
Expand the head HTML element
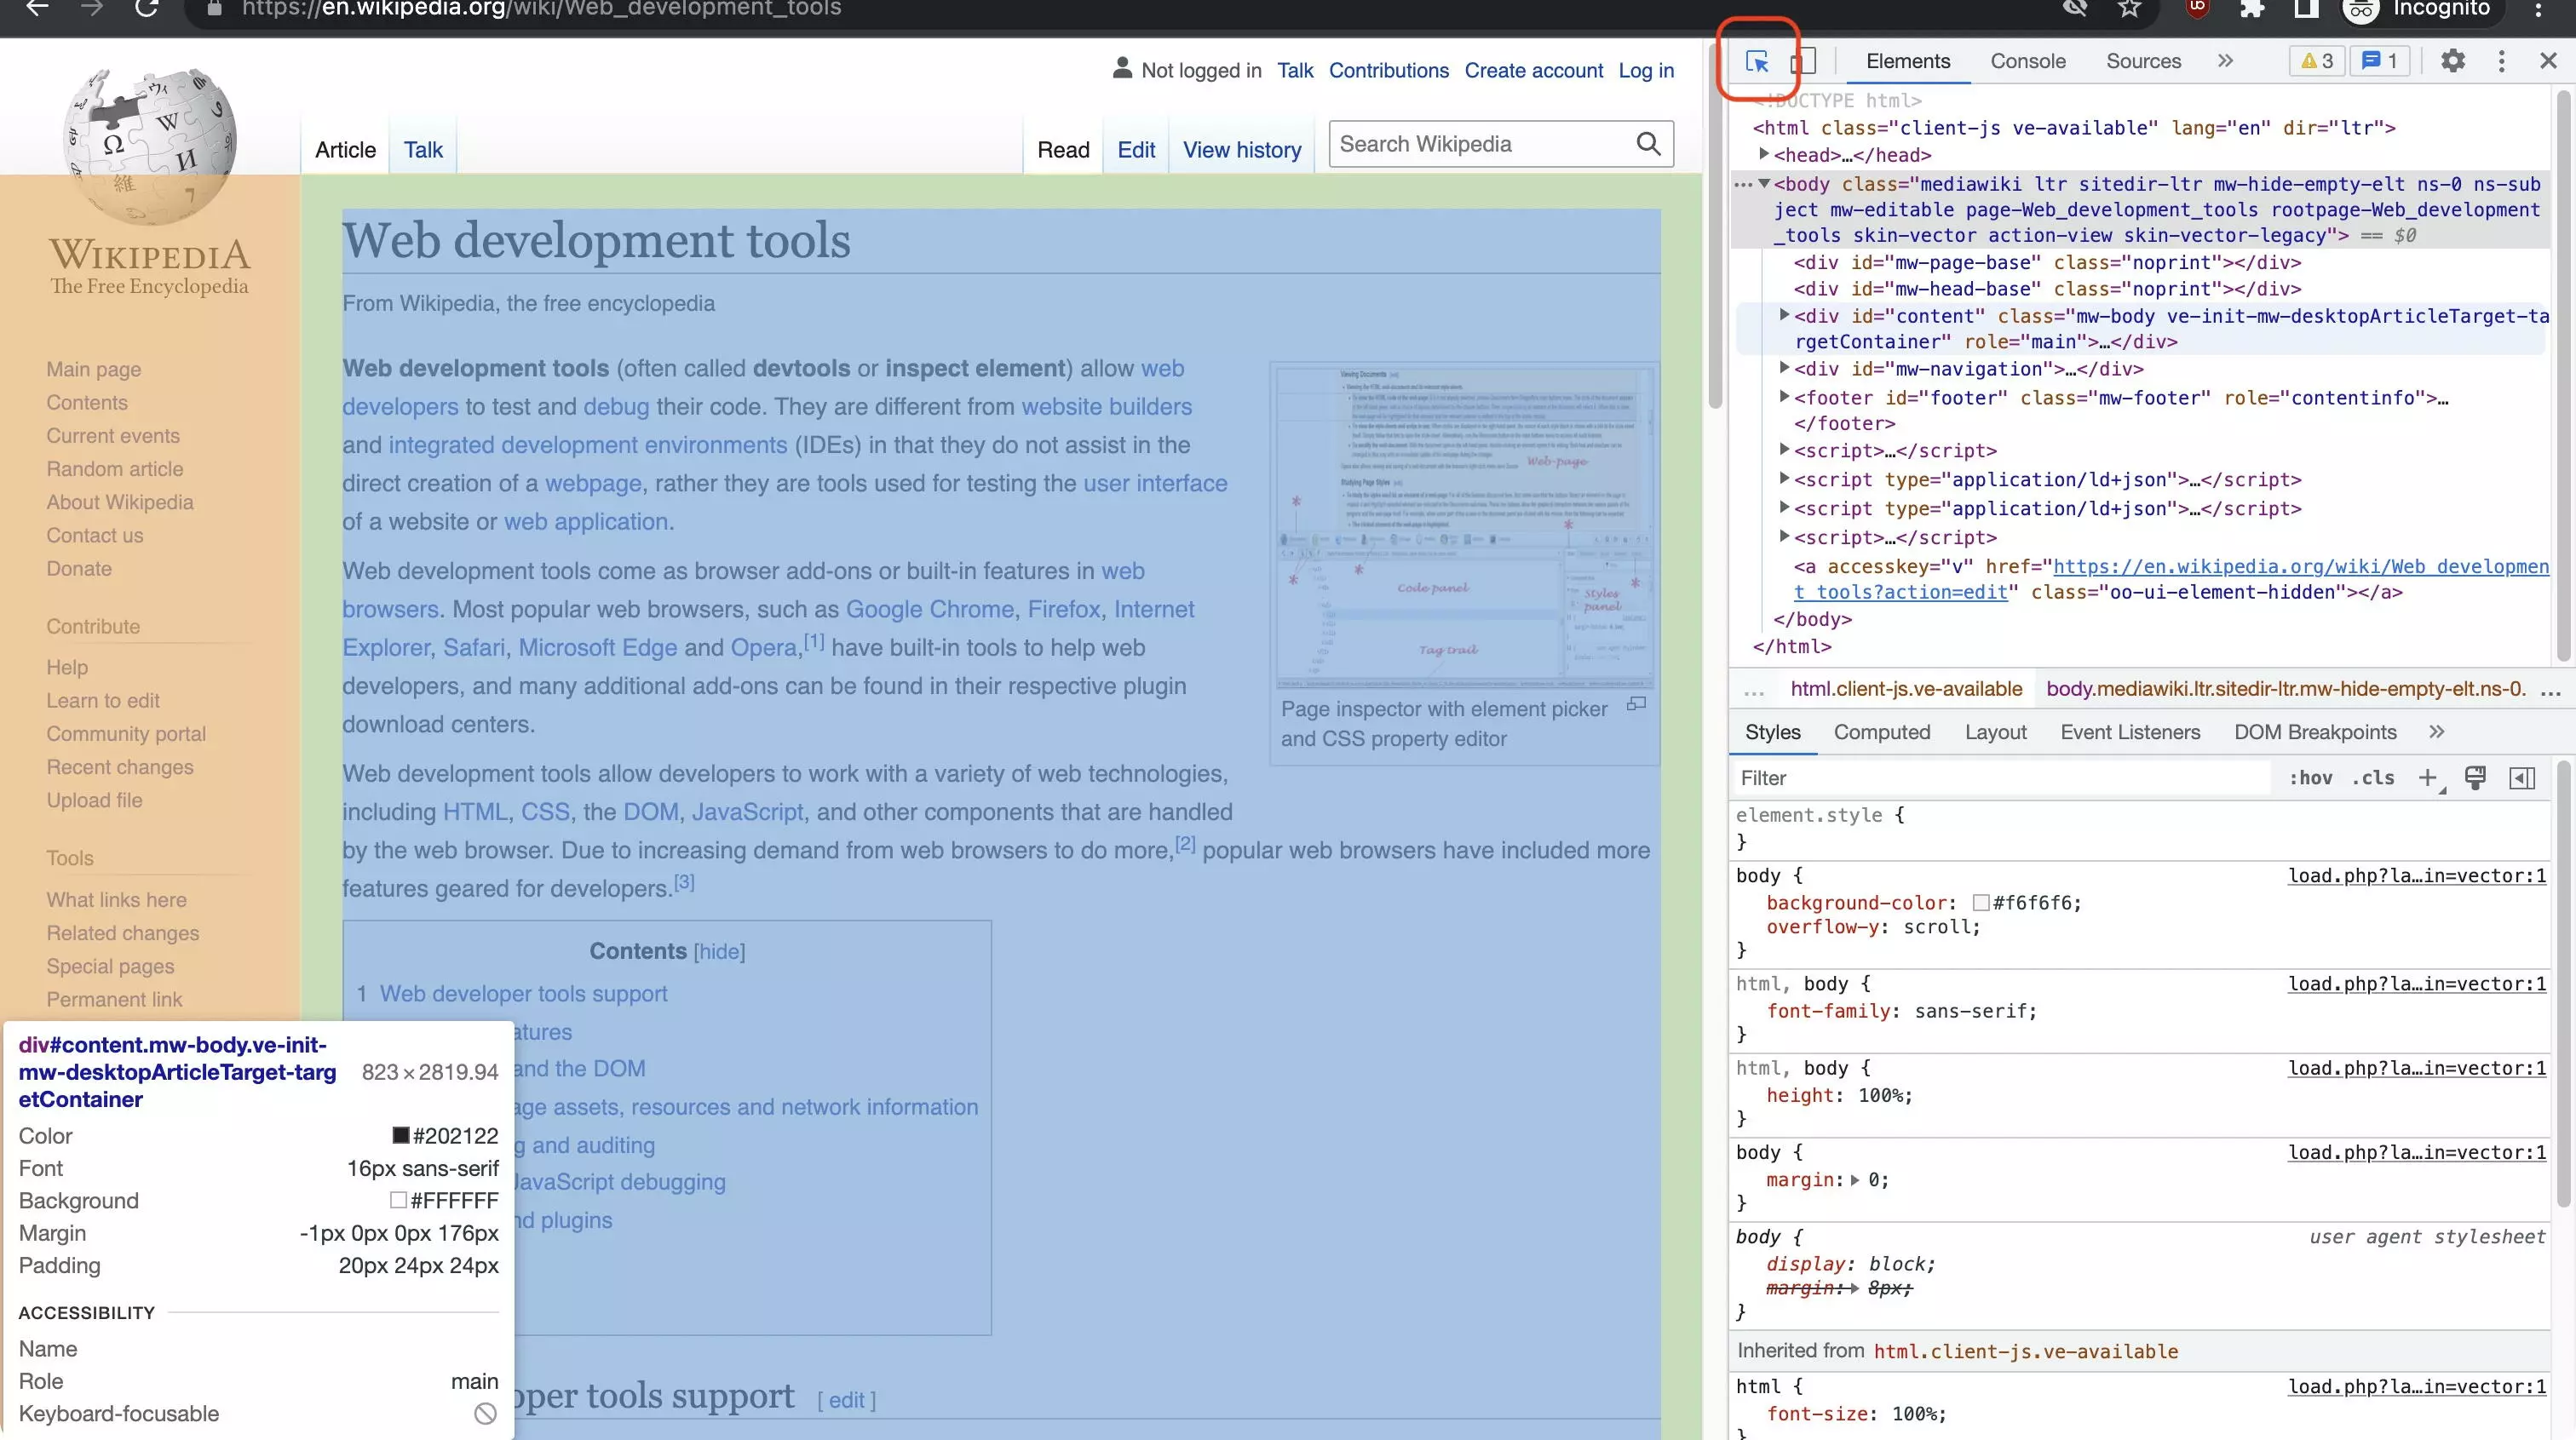point(1766,156)
